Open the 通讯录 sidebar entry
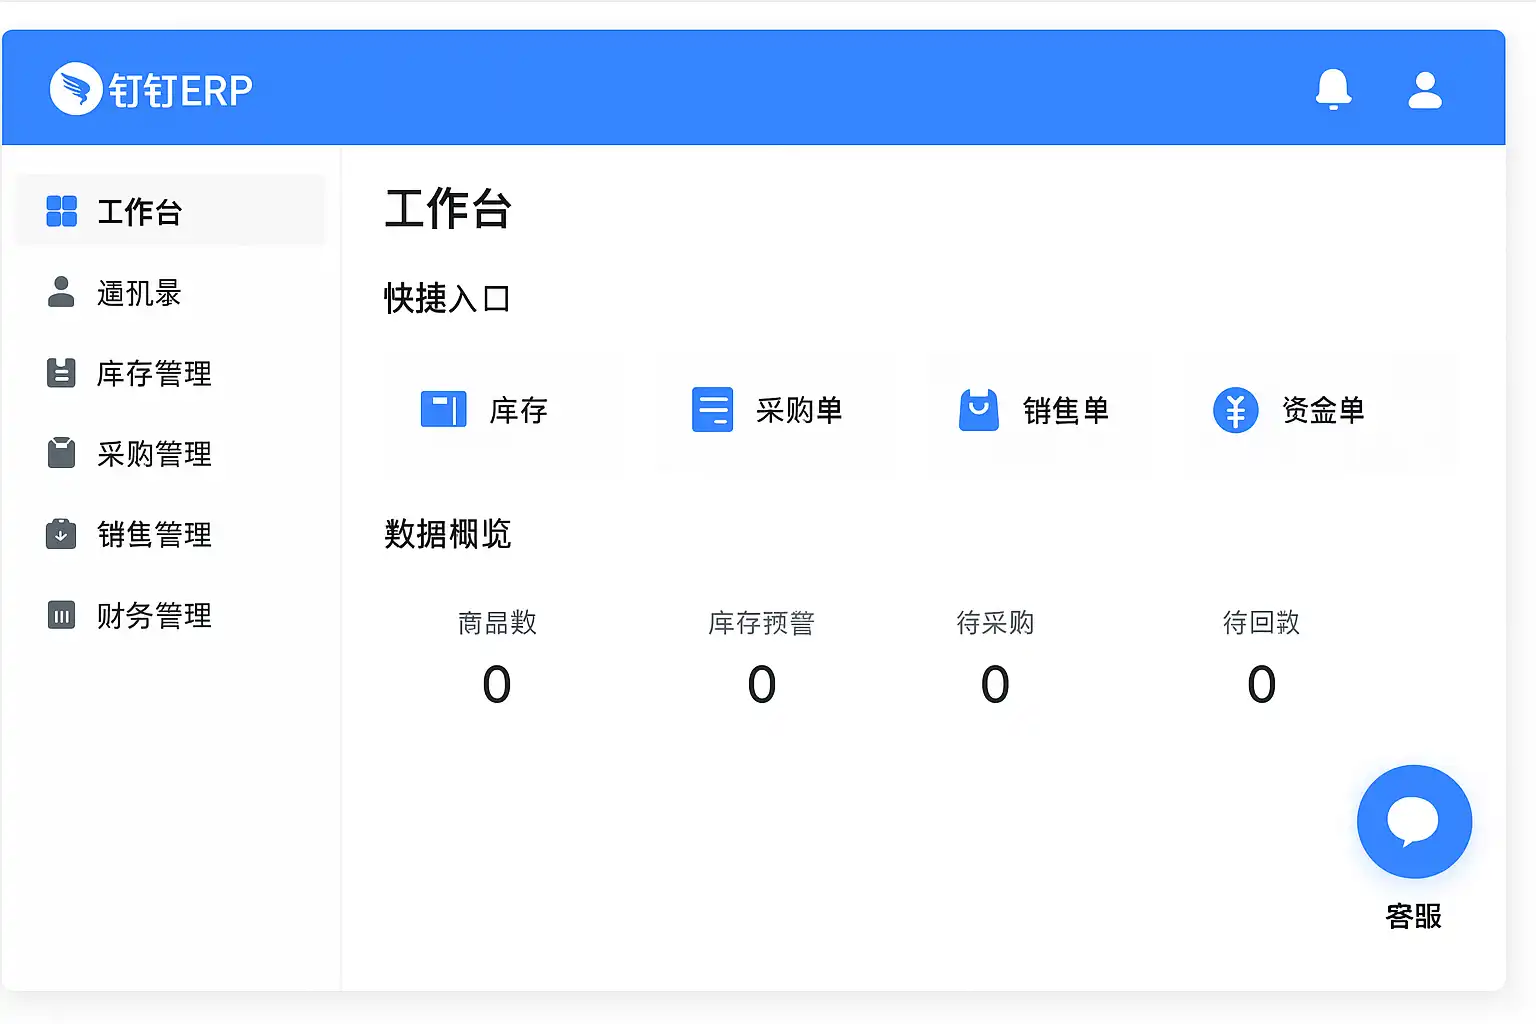This screenshot has height=1024, width=1536. coord(139,293)
